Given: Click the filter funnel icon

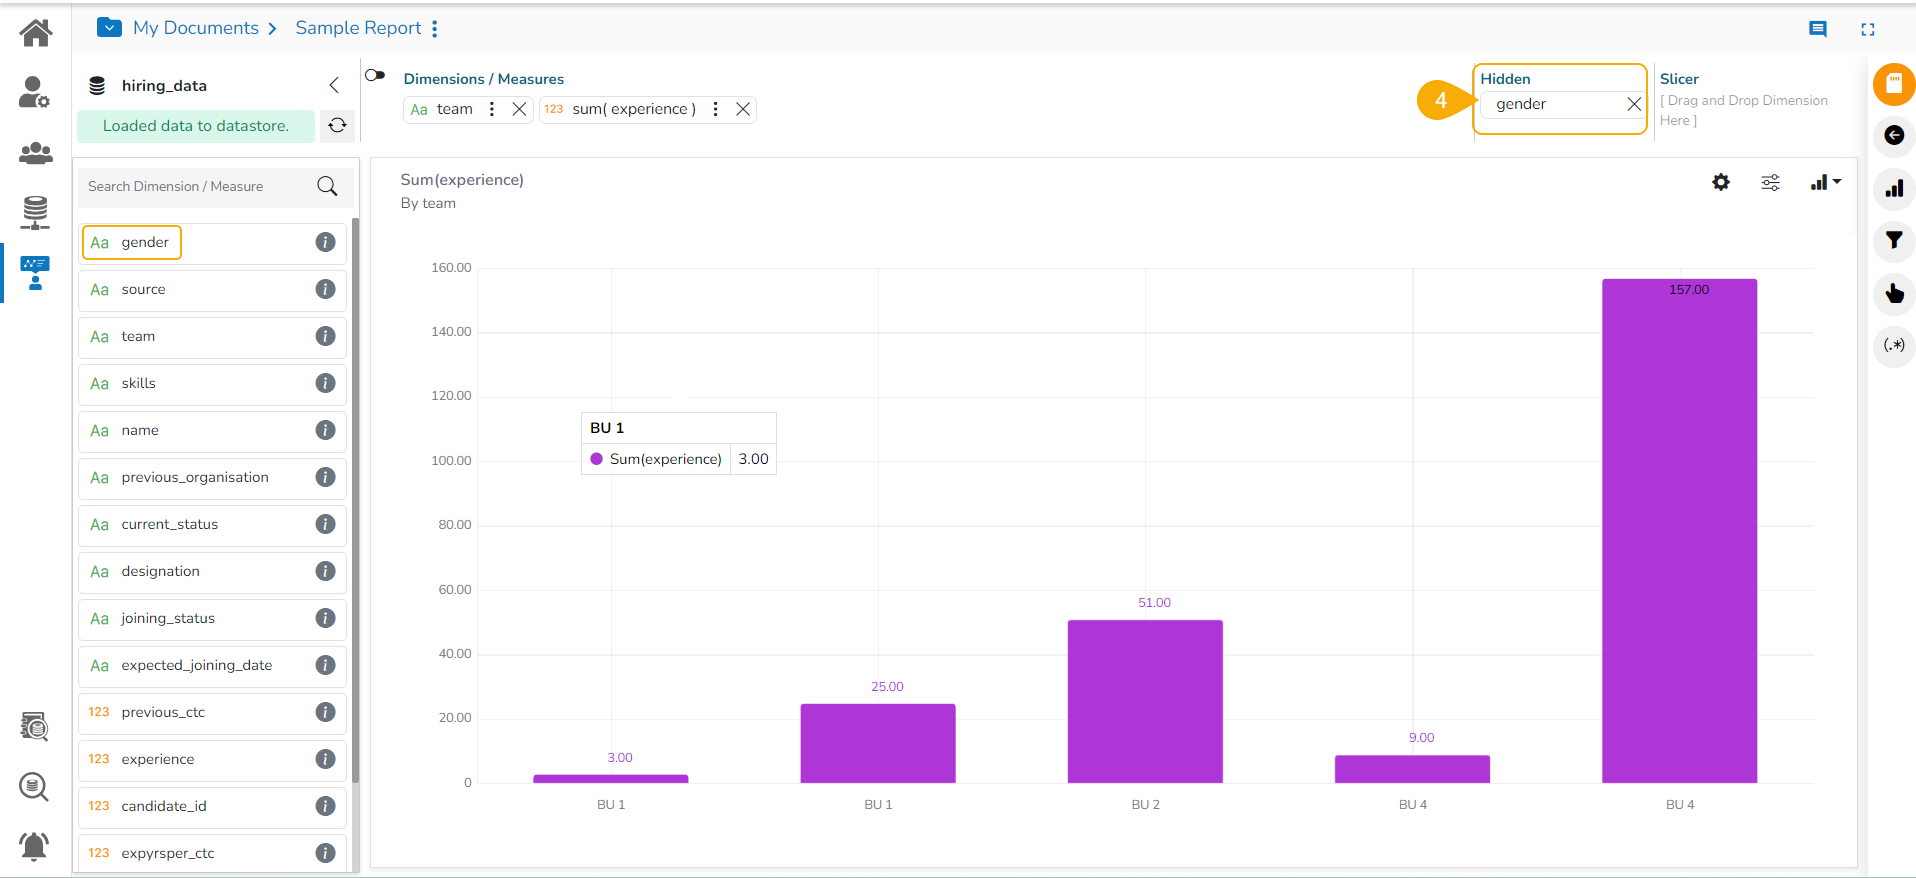Looking at the screenshot, I should tap(1894, 240).
